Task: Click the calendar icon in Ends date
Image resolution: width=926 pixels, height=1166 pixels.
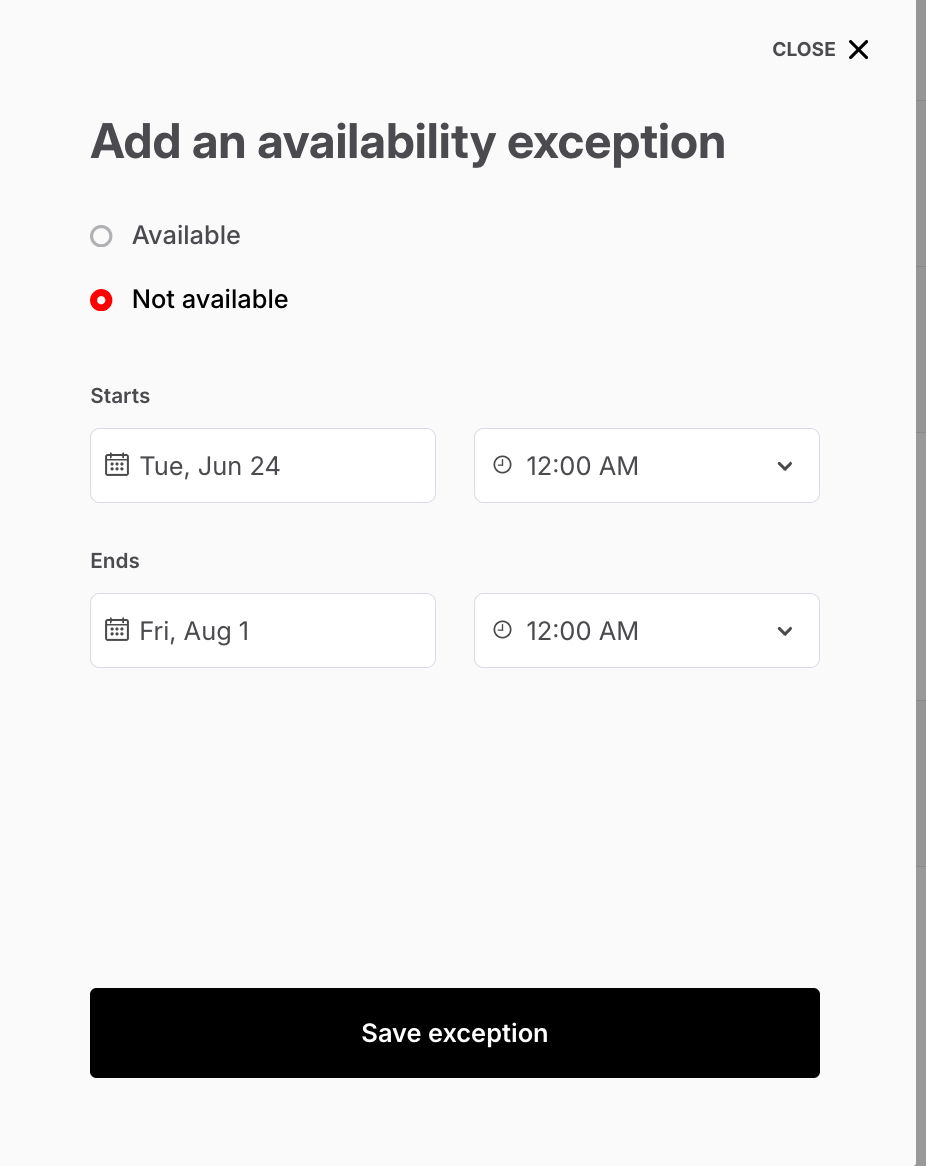Action: pyautogui.click(x=117, y=630)
